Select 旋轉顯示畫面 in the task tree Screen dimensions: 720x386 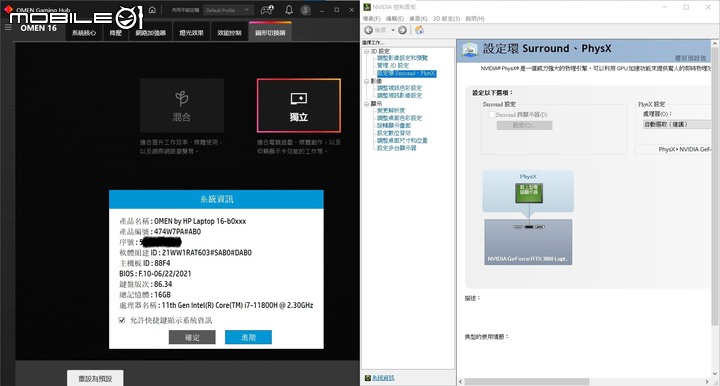pyautogui.click(x=394, y=125)
